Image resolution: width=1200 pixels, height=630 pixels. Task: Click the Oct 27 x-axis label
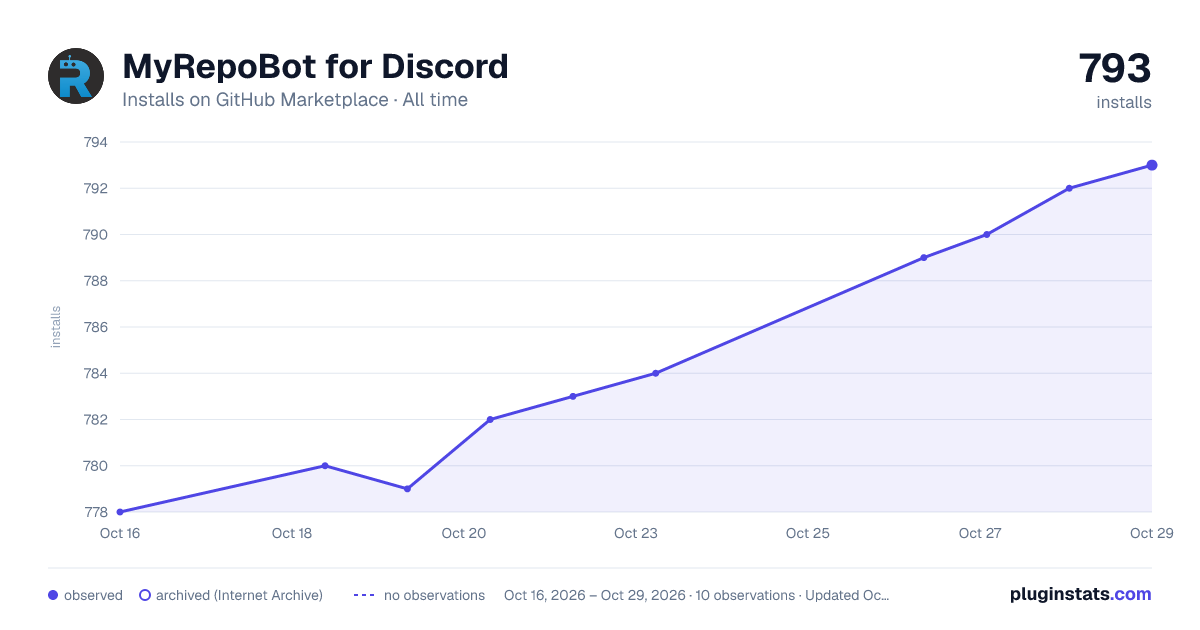tap(980, 533)
